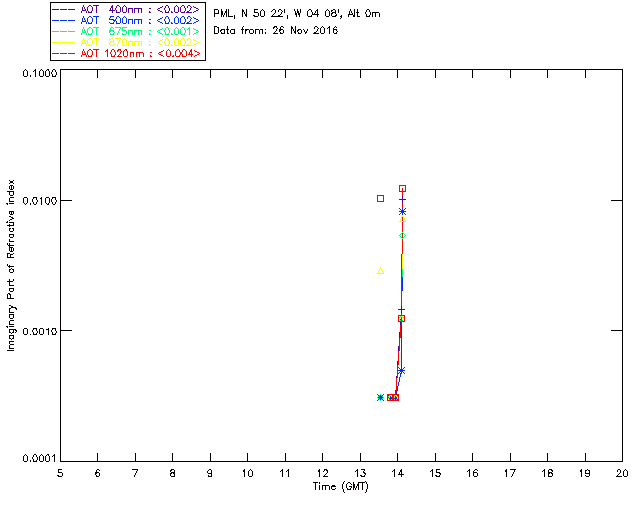Click the 'Imaginary Part of Refractive index' axis label

tap(11, 265)
